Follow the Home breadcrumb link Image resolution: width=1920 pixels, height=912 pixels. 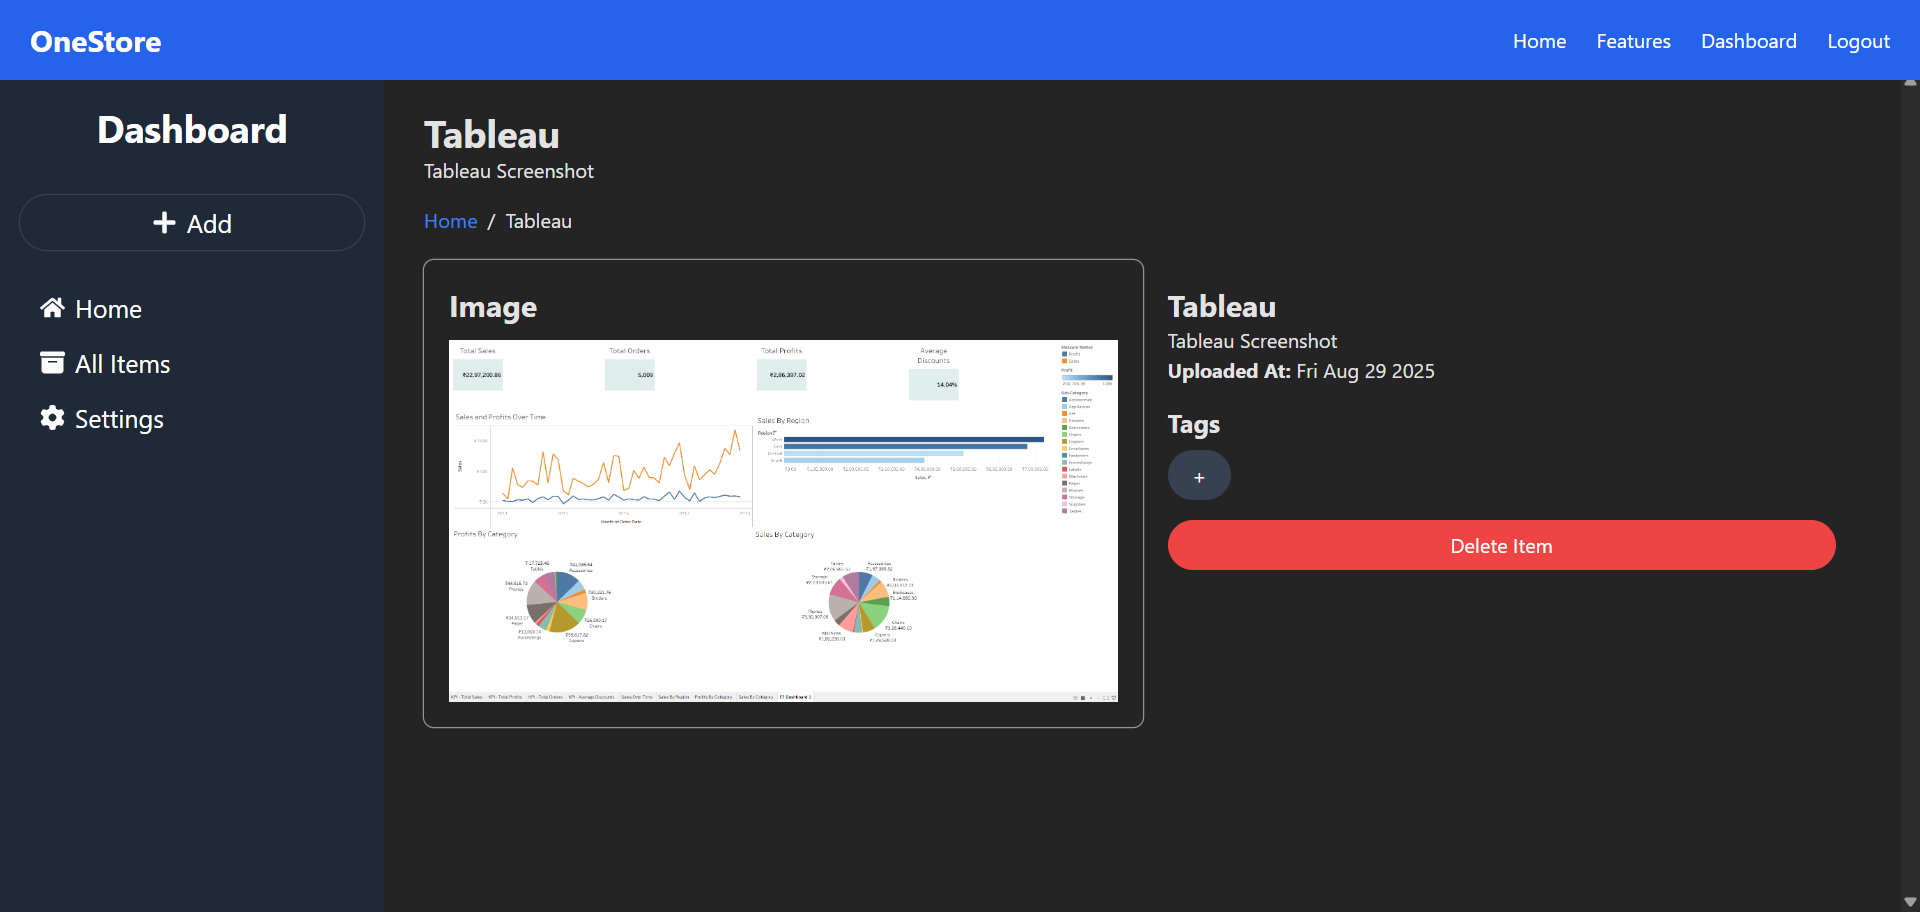[x=450, y=221]
